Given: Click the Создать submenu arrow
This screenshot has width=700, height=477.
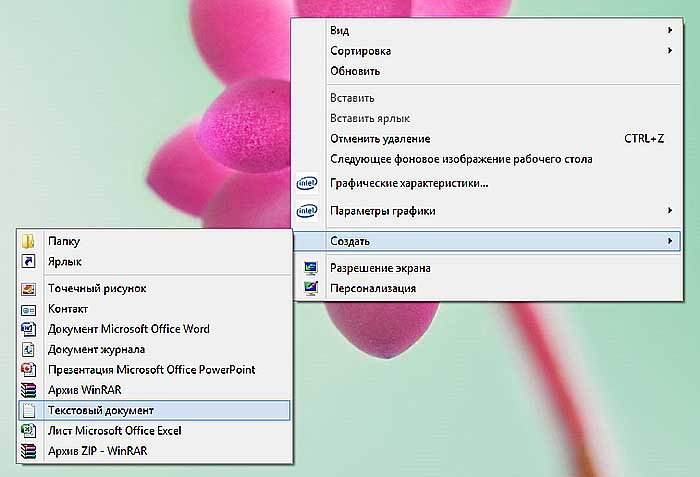Looking at the screenshot, I should (x=670, y=241).
